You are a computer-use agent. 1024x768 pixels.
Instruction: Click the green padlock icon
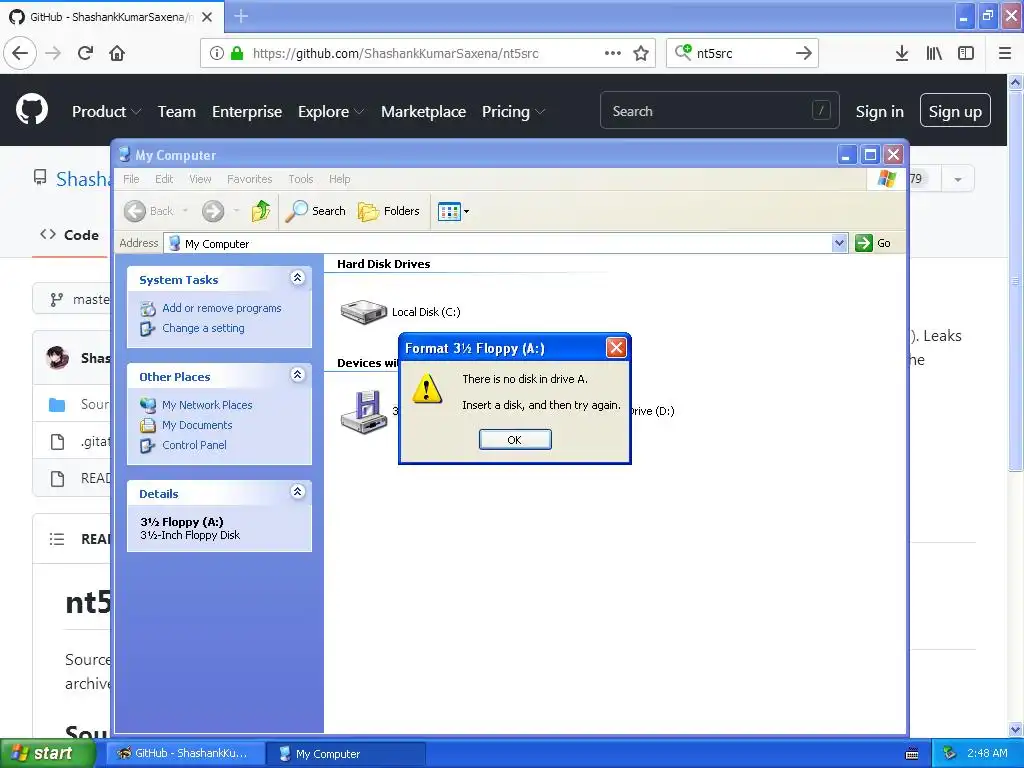point(237,54)
